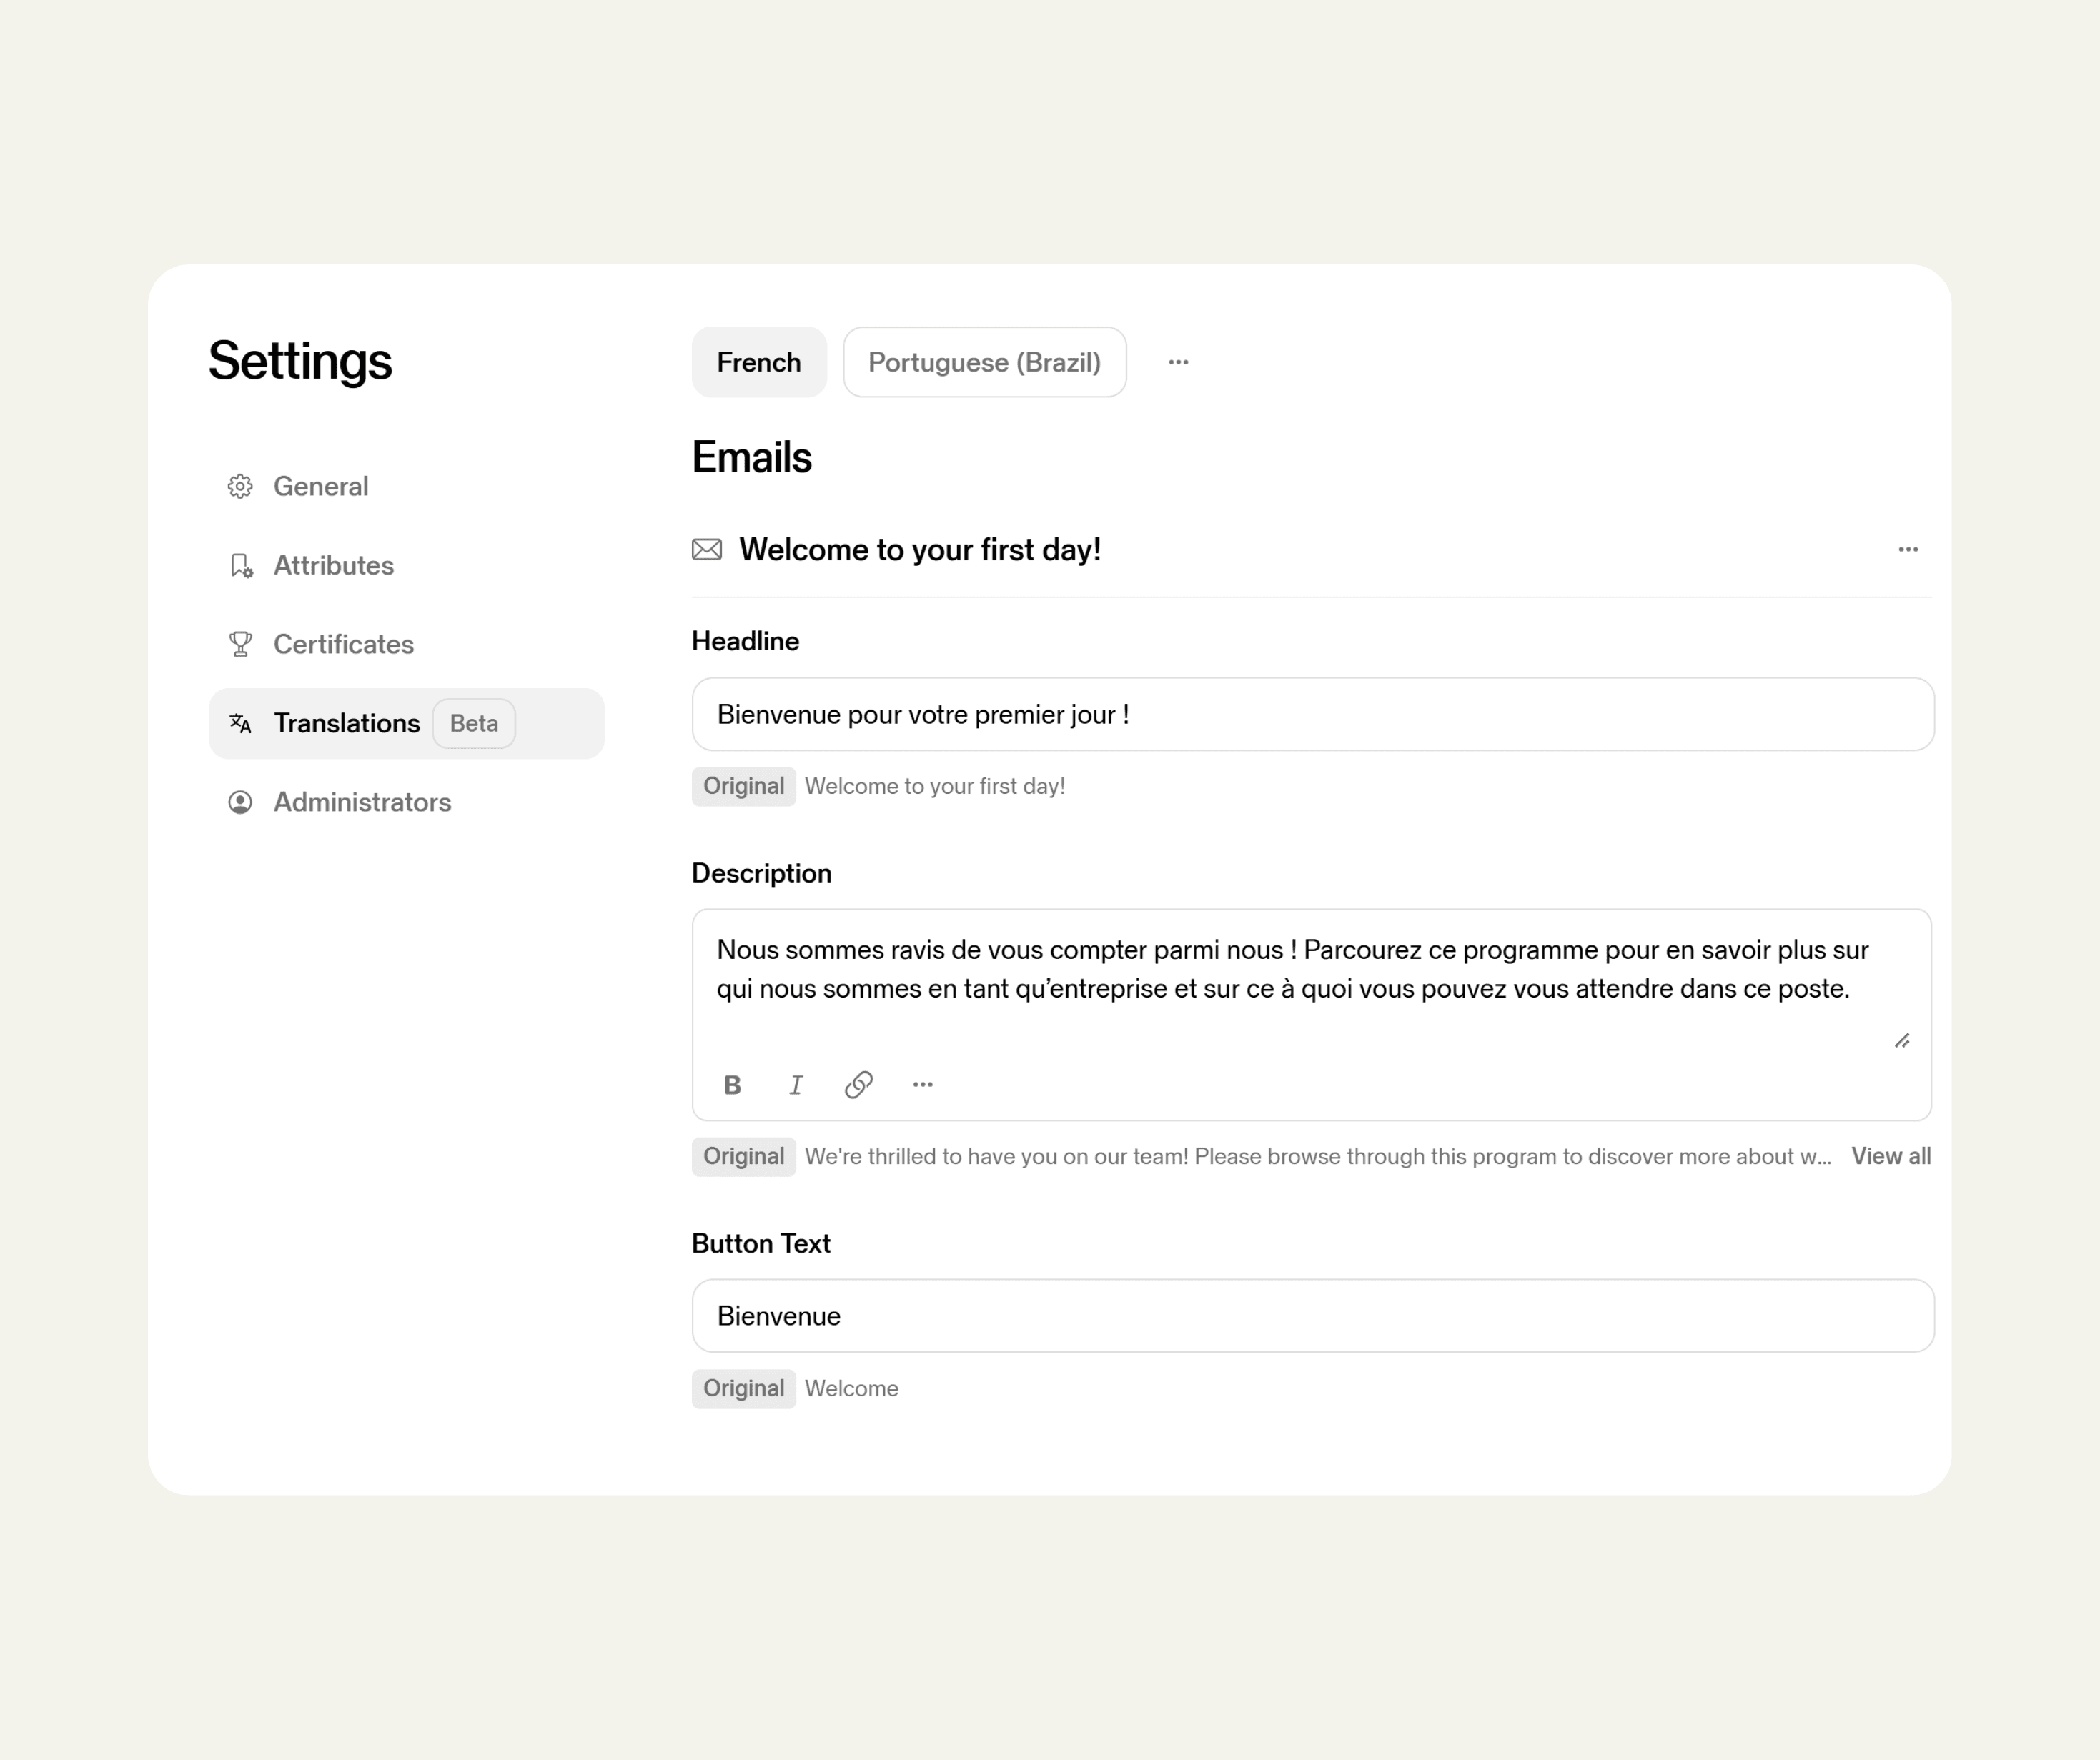
Task: Click the Button Text input field
Action: (1312, 1316)
